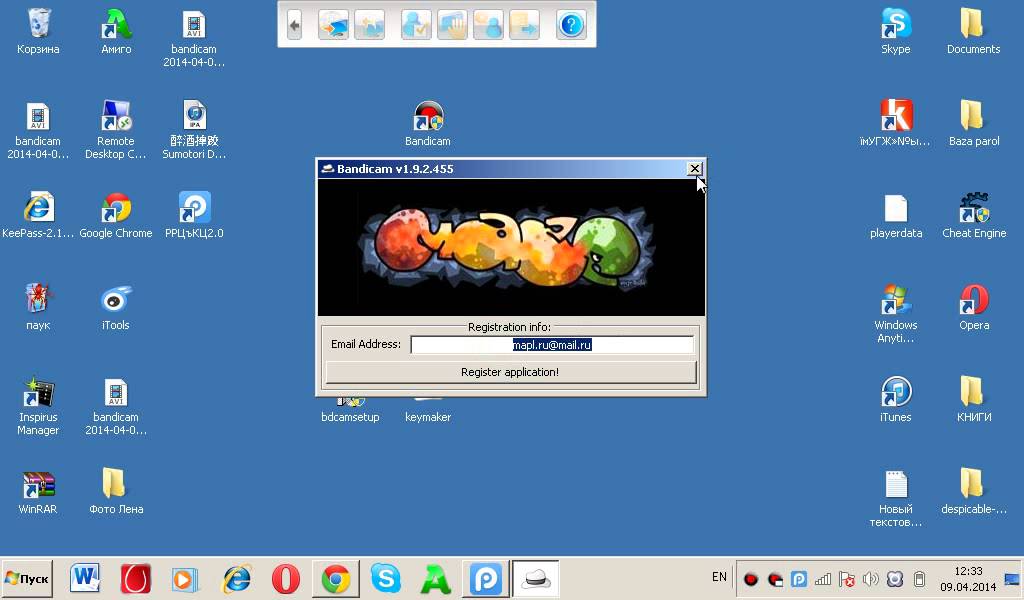The image size is (1024, 600).
Task: Select the Cheat Engine desktop shortcut
Action: (x=974, y=216)
